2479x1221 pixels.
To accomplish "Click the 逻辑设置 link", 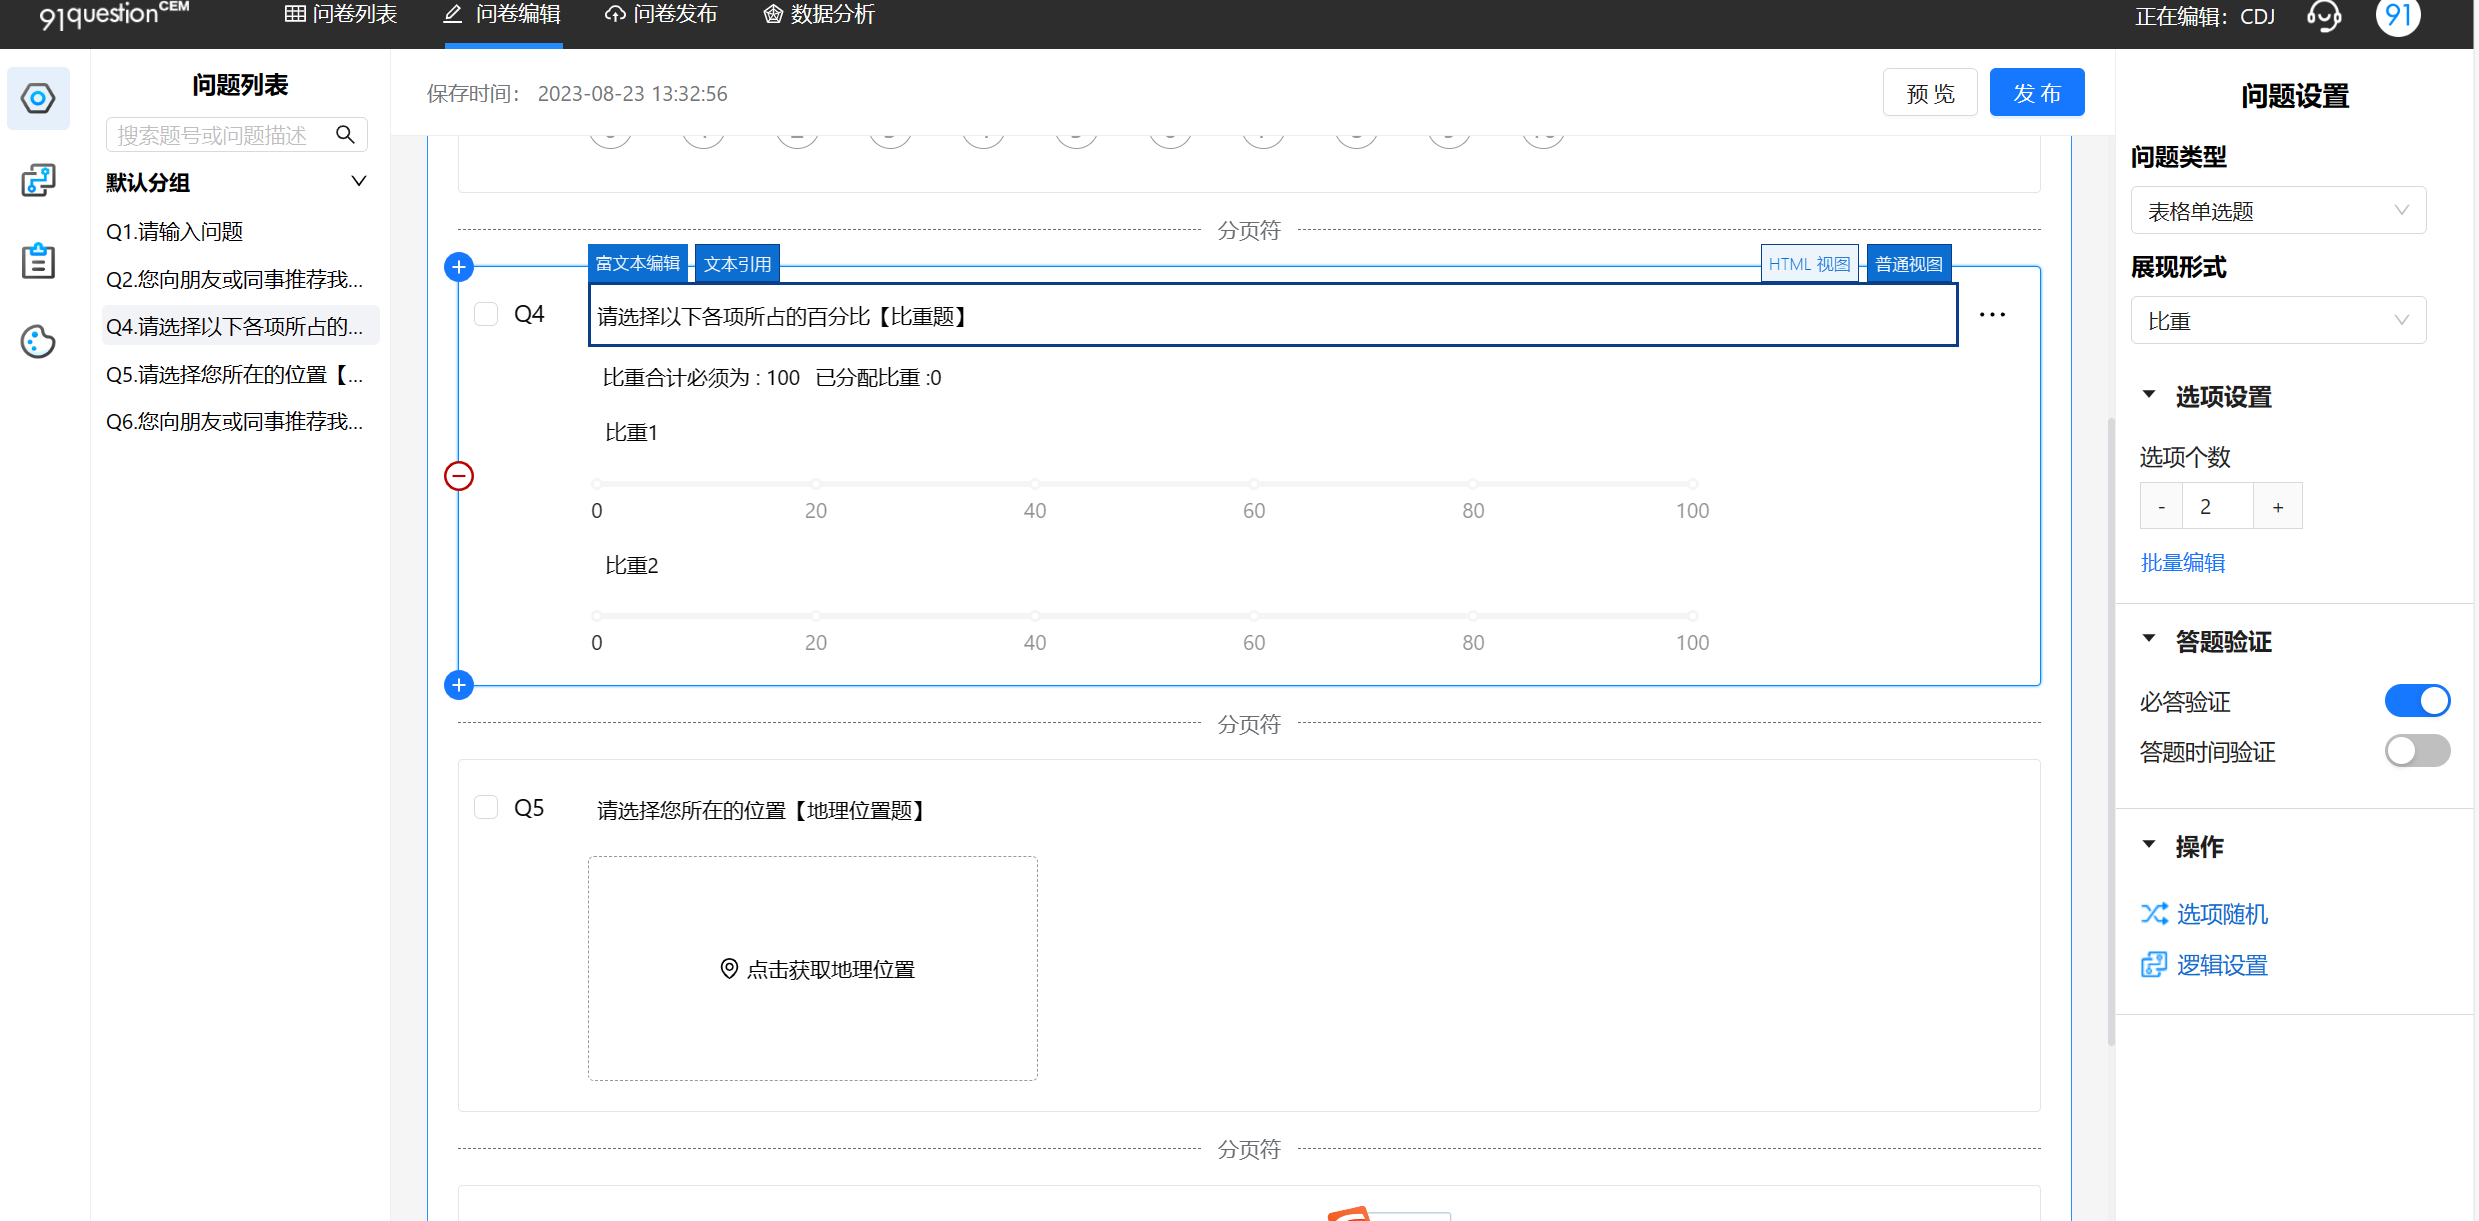I will (x=2222, y=965).
